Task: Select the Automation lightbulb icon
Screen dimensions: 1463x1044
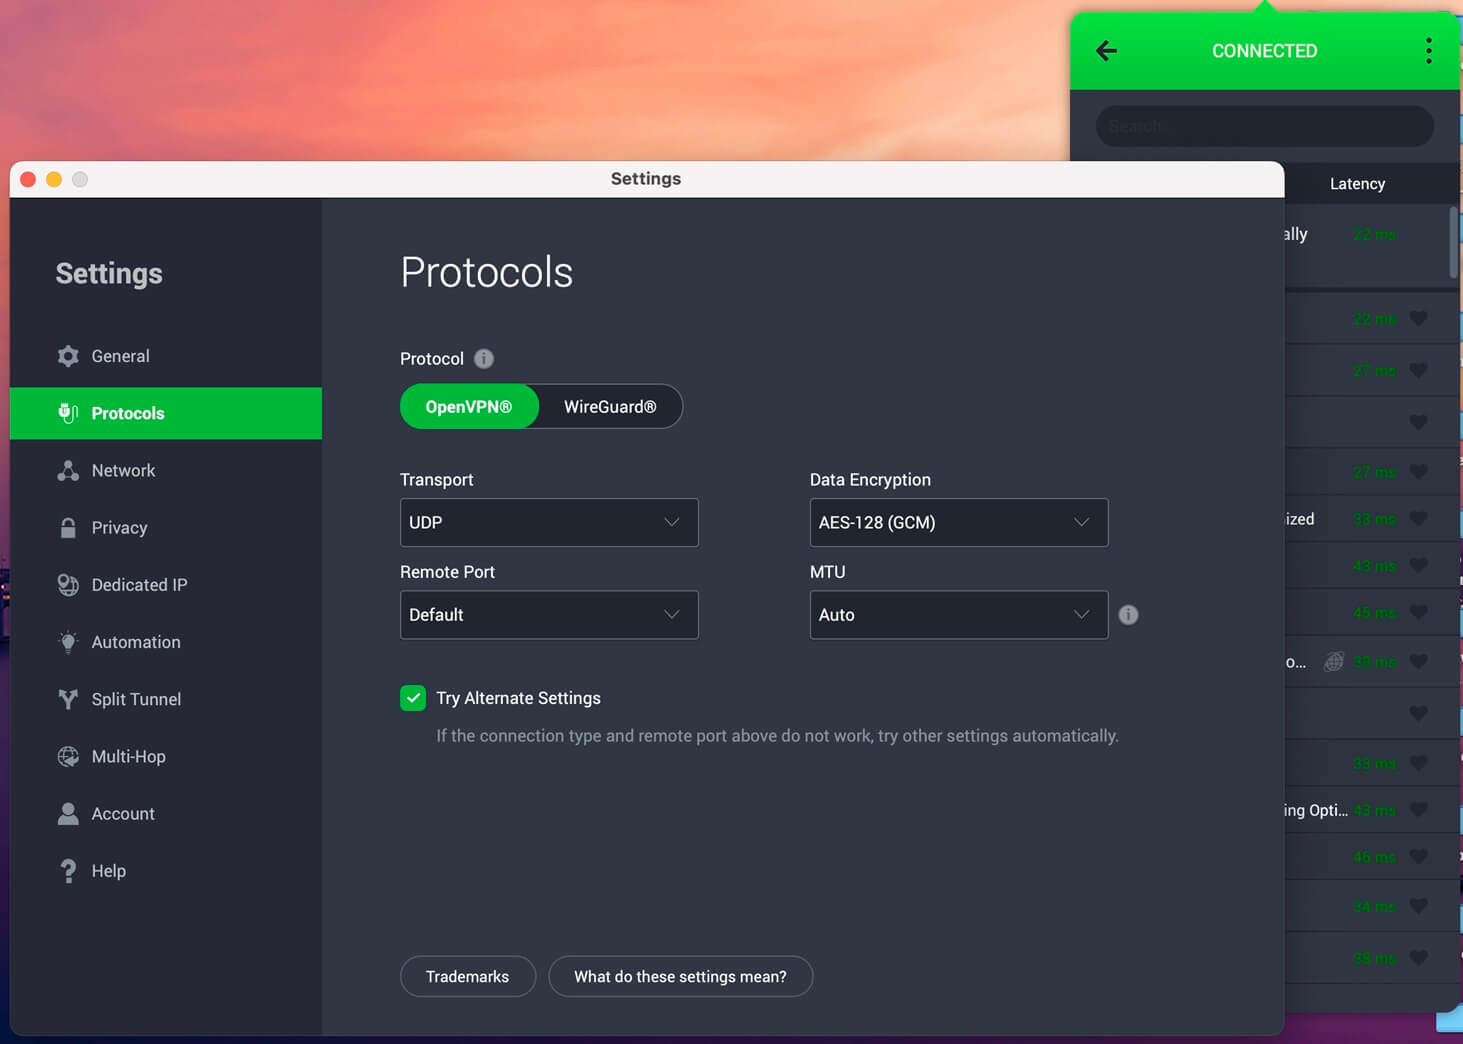Action: pos(67,641)
